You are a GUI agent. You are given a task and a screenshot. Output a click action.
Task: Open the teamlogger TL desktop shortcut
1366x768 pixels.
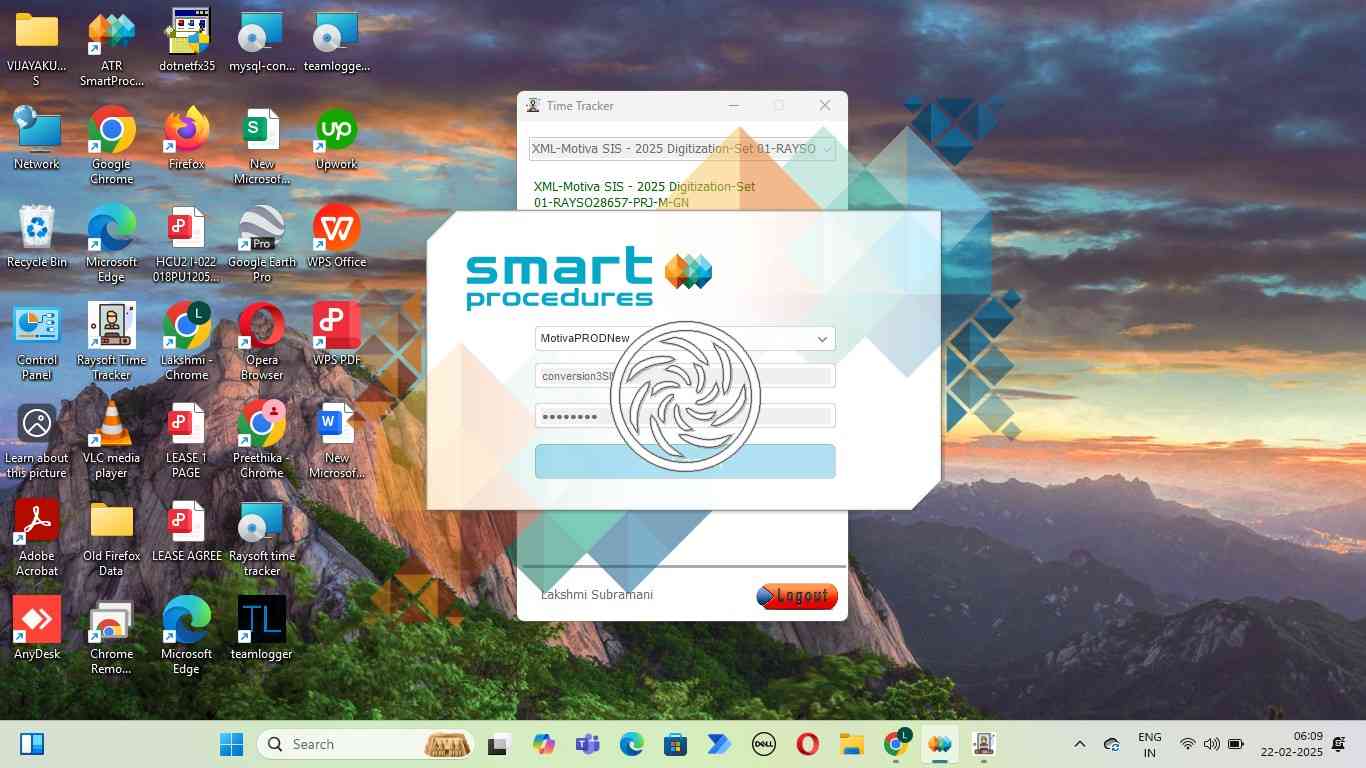click(x=262, y=629)
